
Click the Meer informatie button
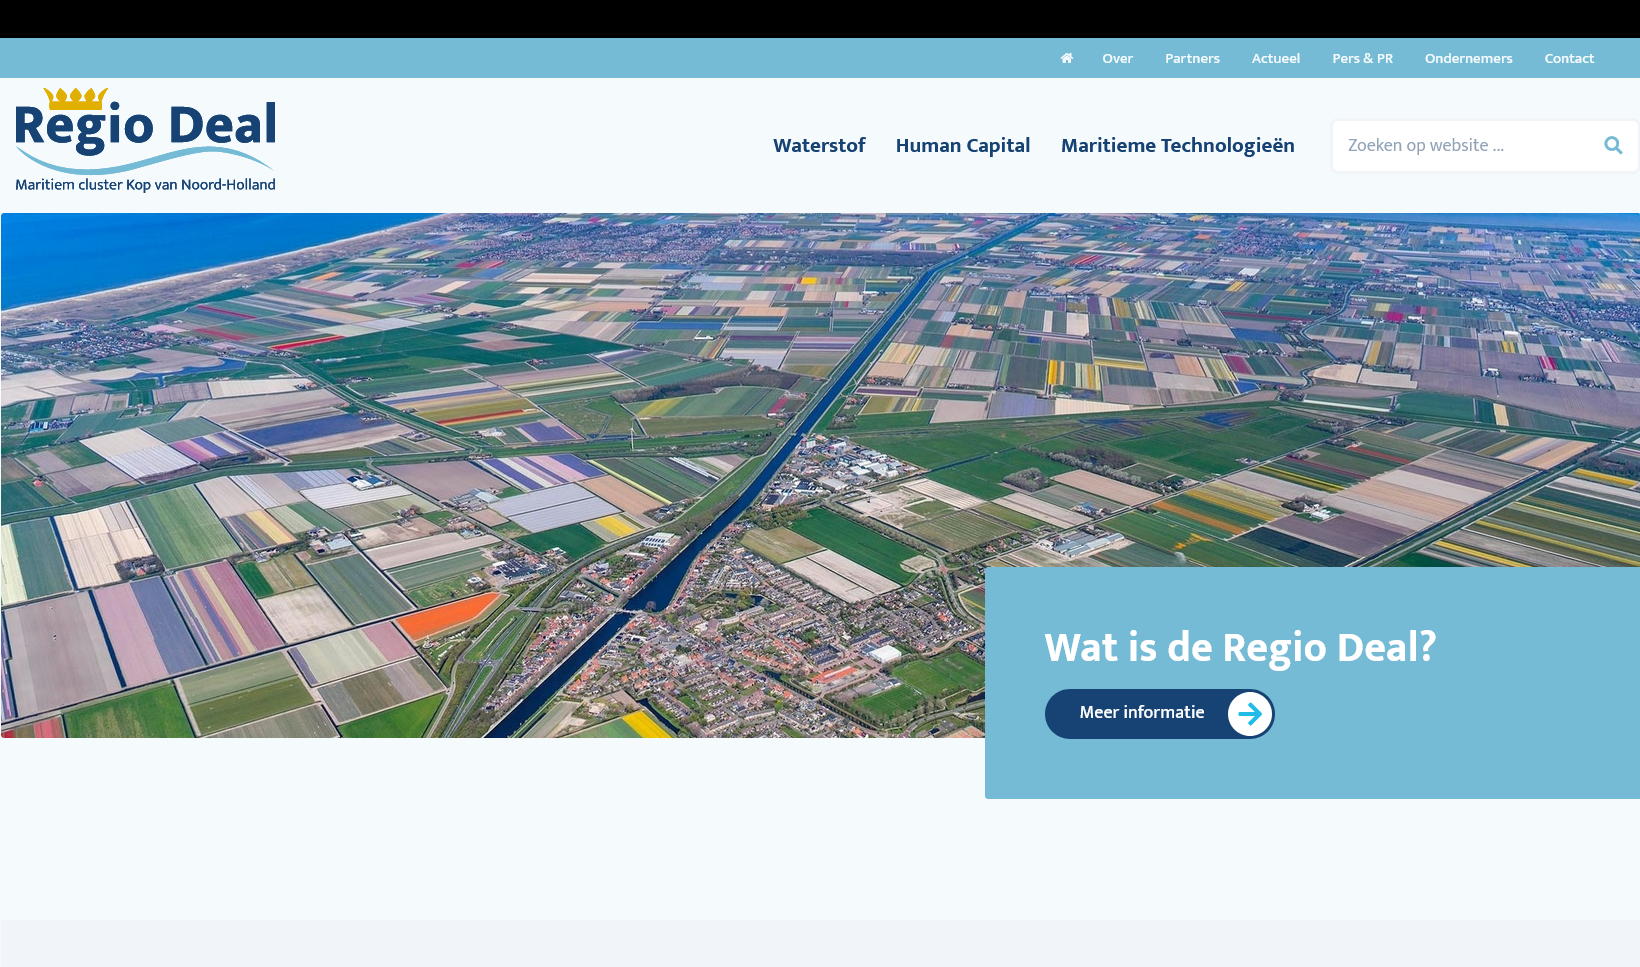[x=1141, y=714]
